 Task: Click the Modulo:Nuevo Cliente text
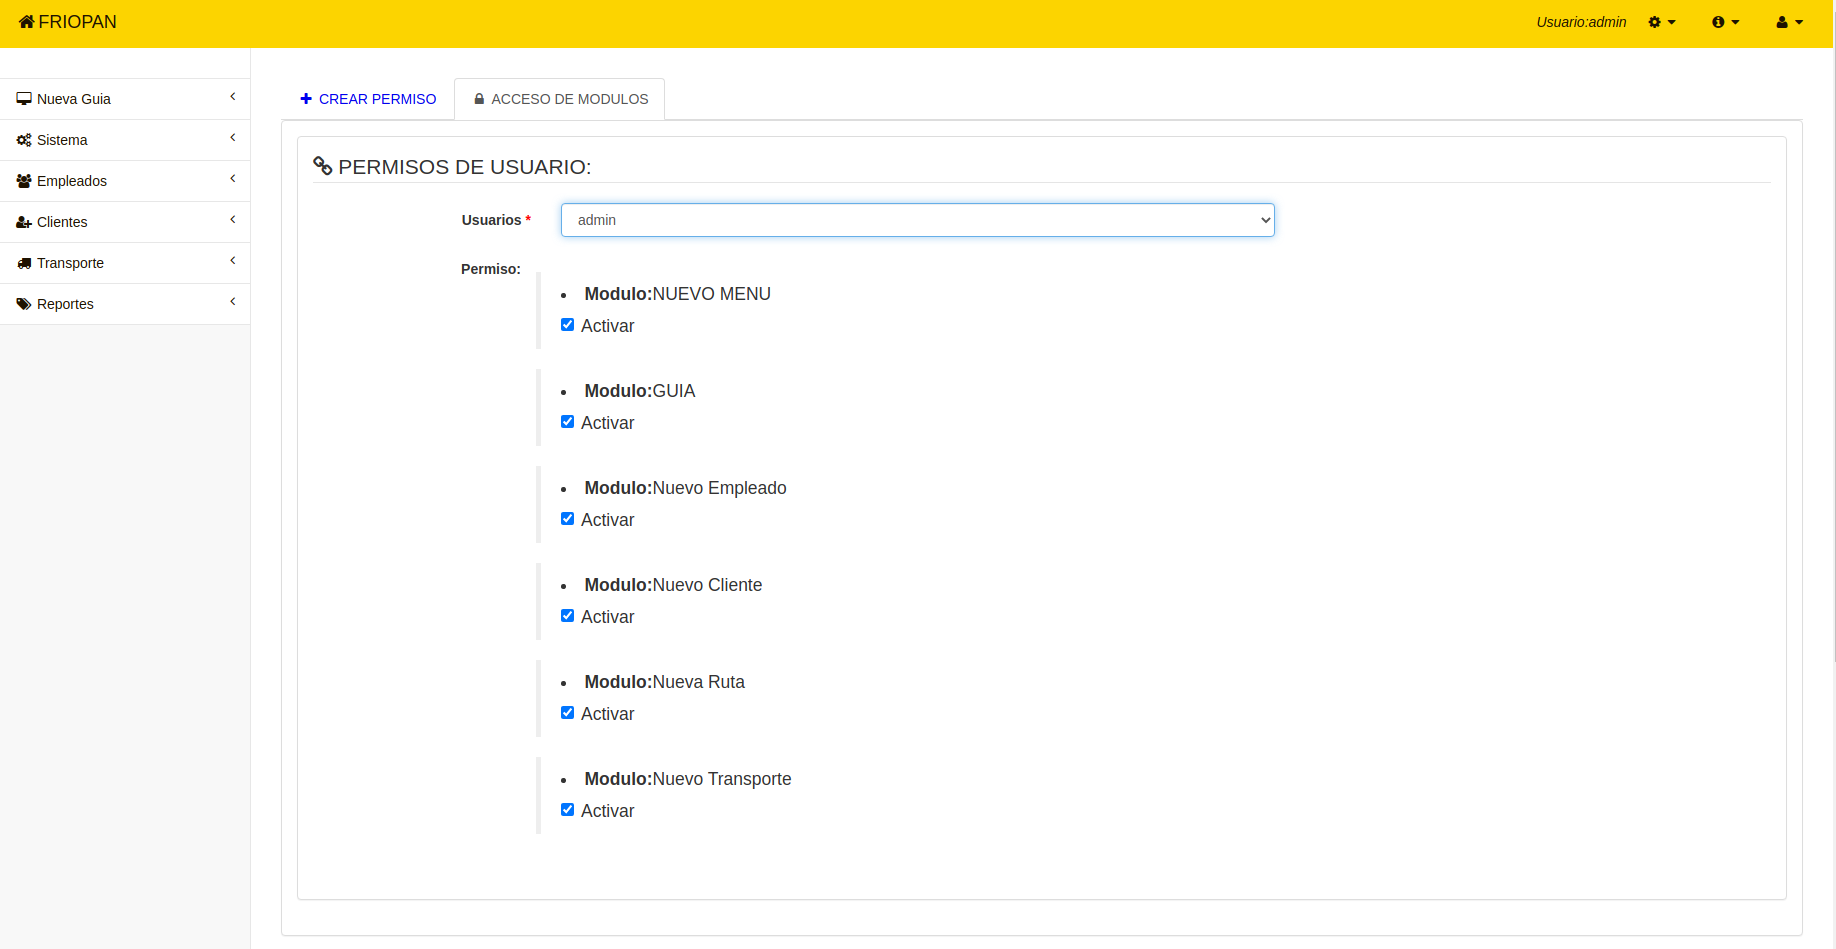coord(673,585)
